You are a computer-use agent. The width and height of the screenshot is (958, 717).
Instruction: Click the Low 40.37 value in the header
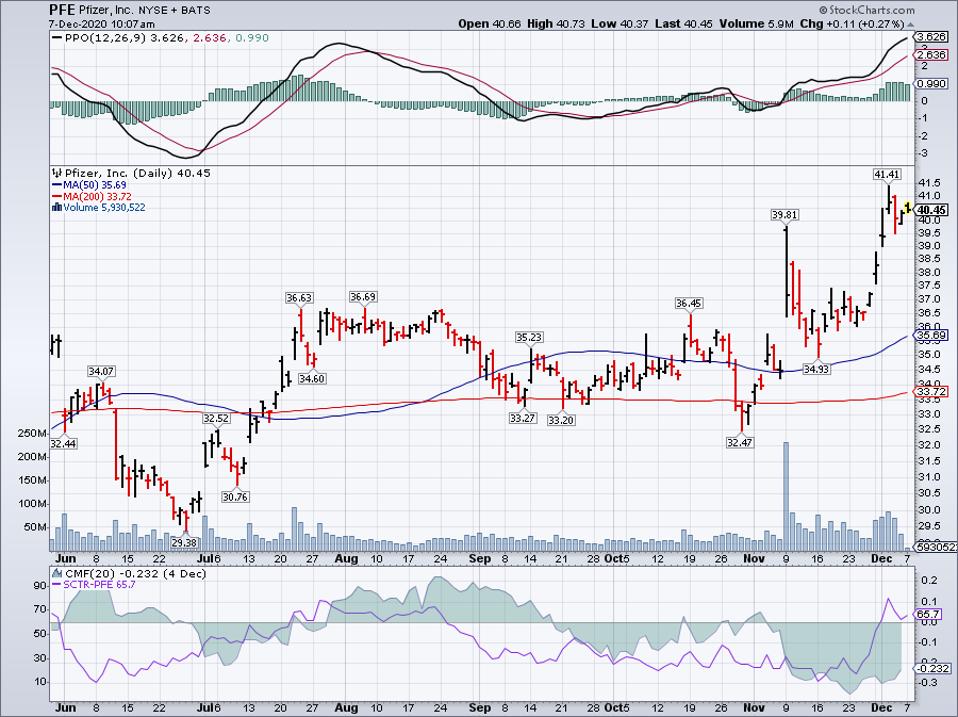point(618,24)
